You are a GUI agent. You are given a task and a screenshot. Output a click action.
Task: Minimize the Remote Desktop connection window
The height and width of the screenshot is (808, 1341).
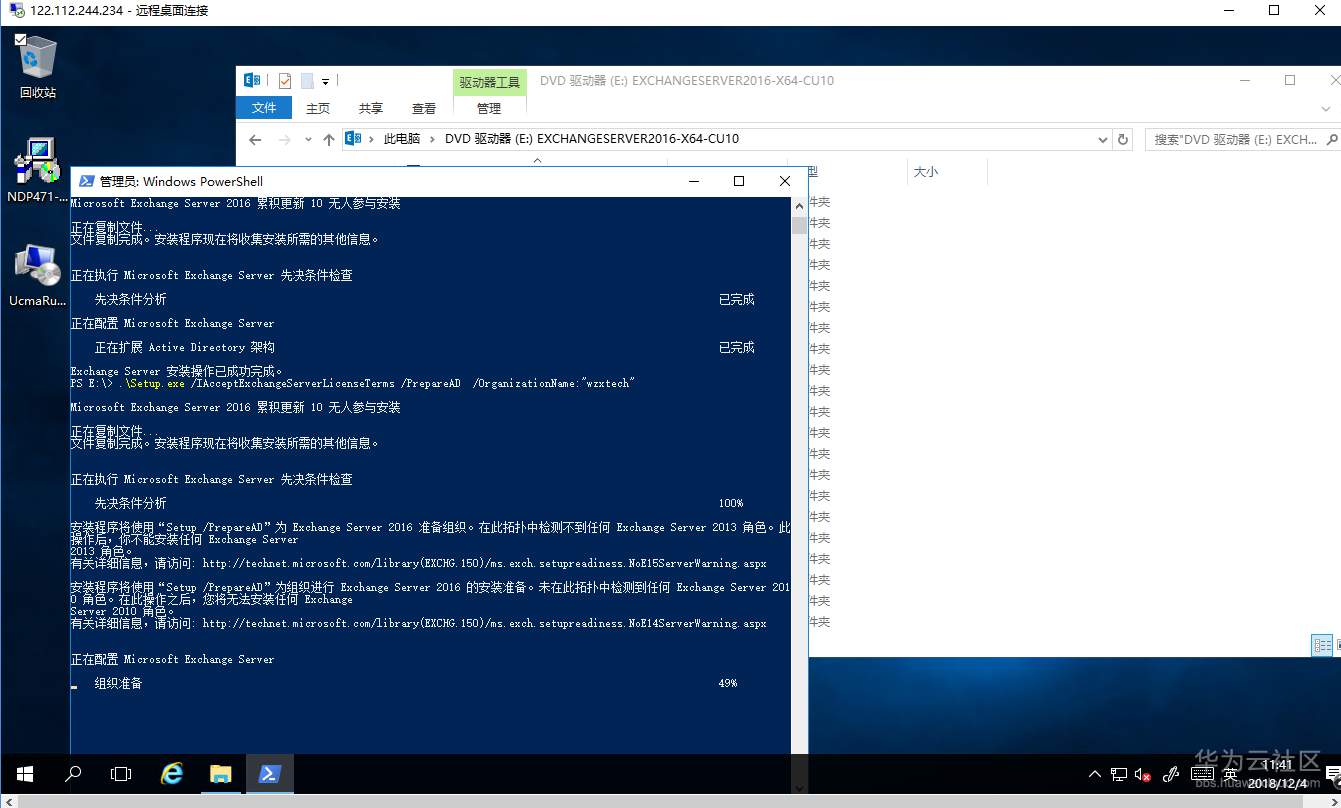[x=1229, y=11]
